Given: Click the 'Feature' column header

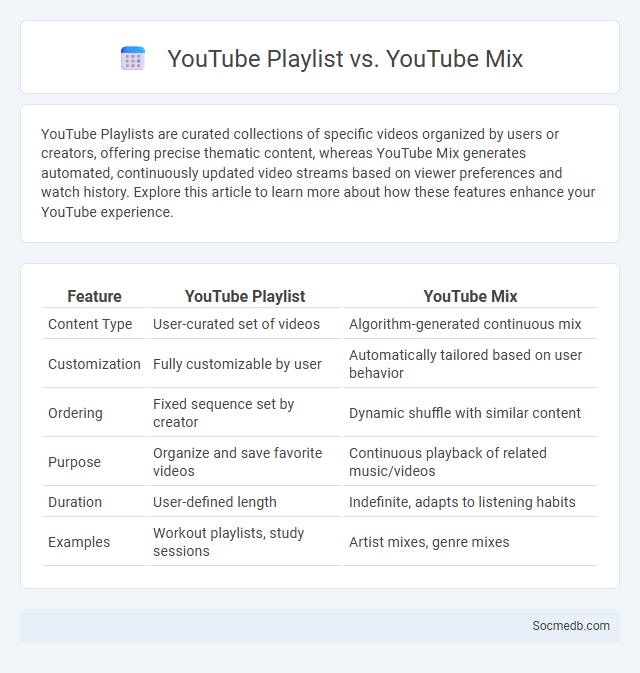Looking at the screenshot, I should (x=94, y=296).
